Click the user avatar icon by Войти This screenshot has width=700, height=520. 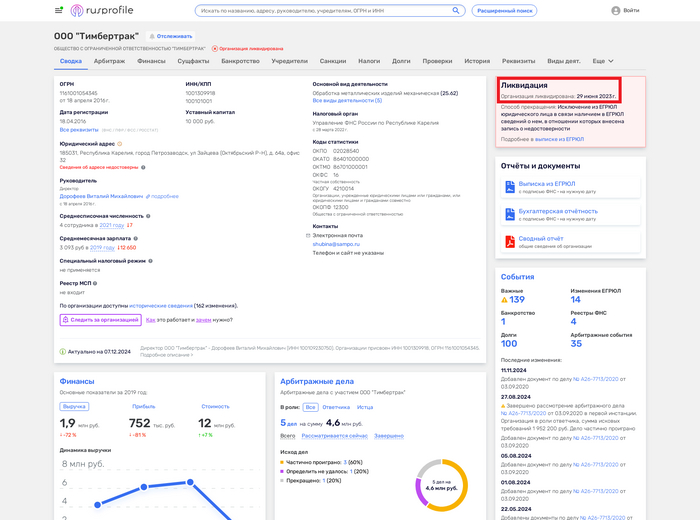(615, 11)
